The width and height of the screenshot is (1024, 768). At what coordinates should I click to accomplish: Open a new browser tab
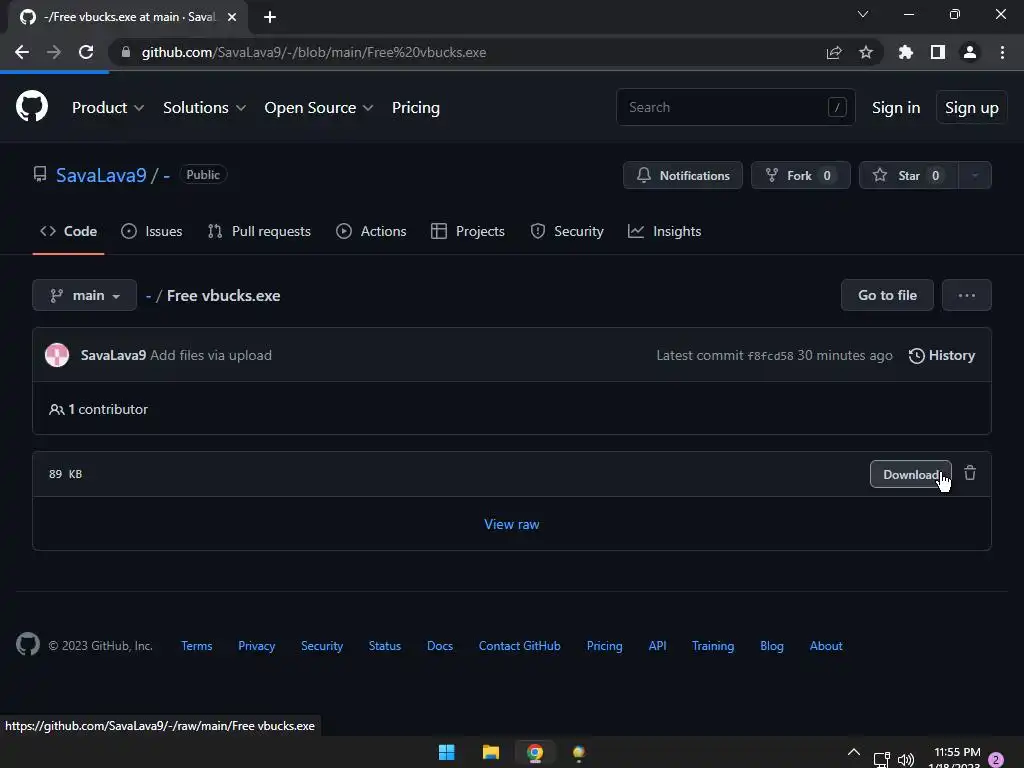(x=270, y=17)
